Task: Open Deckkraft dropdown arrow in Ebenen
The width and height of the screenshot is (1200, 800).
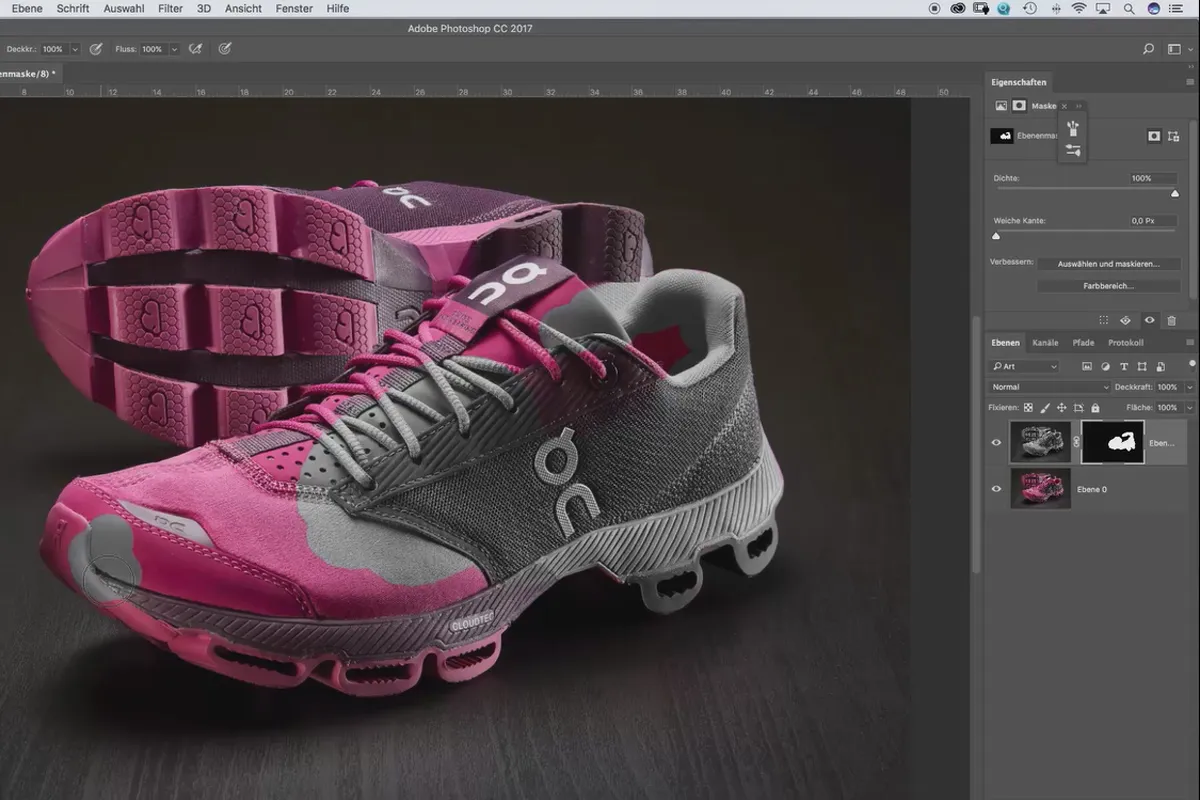Action: (1189, 387)
